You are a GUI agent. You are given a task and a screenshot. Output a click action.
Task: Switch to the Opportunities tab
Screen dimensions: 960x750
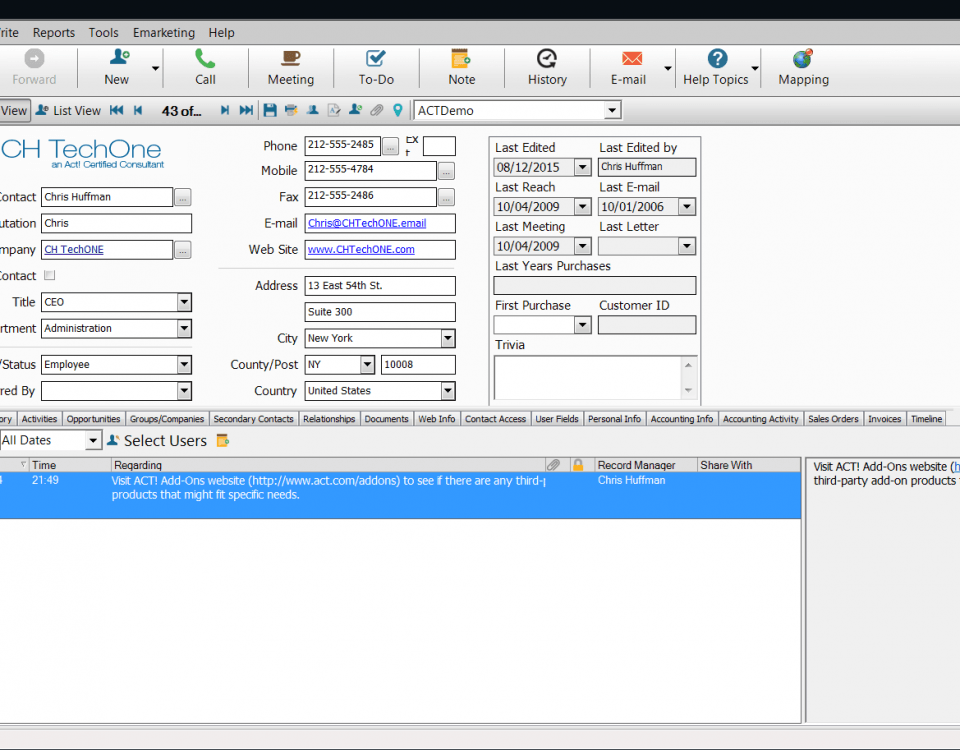pos(93,419)
